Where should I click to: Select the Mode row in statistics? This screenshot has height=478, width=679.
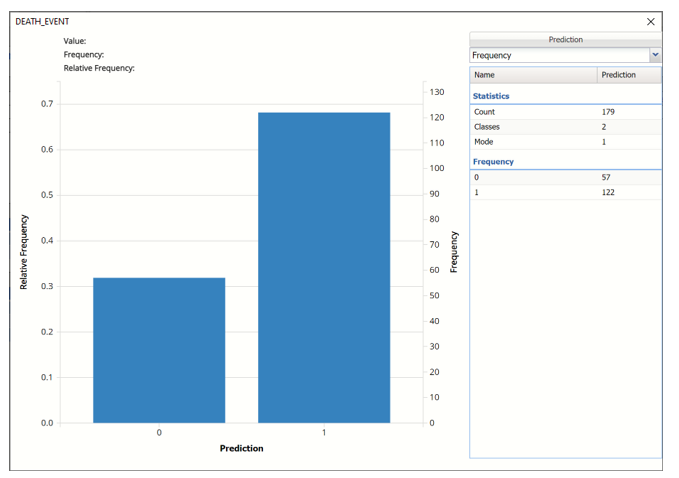pos(565,142)
